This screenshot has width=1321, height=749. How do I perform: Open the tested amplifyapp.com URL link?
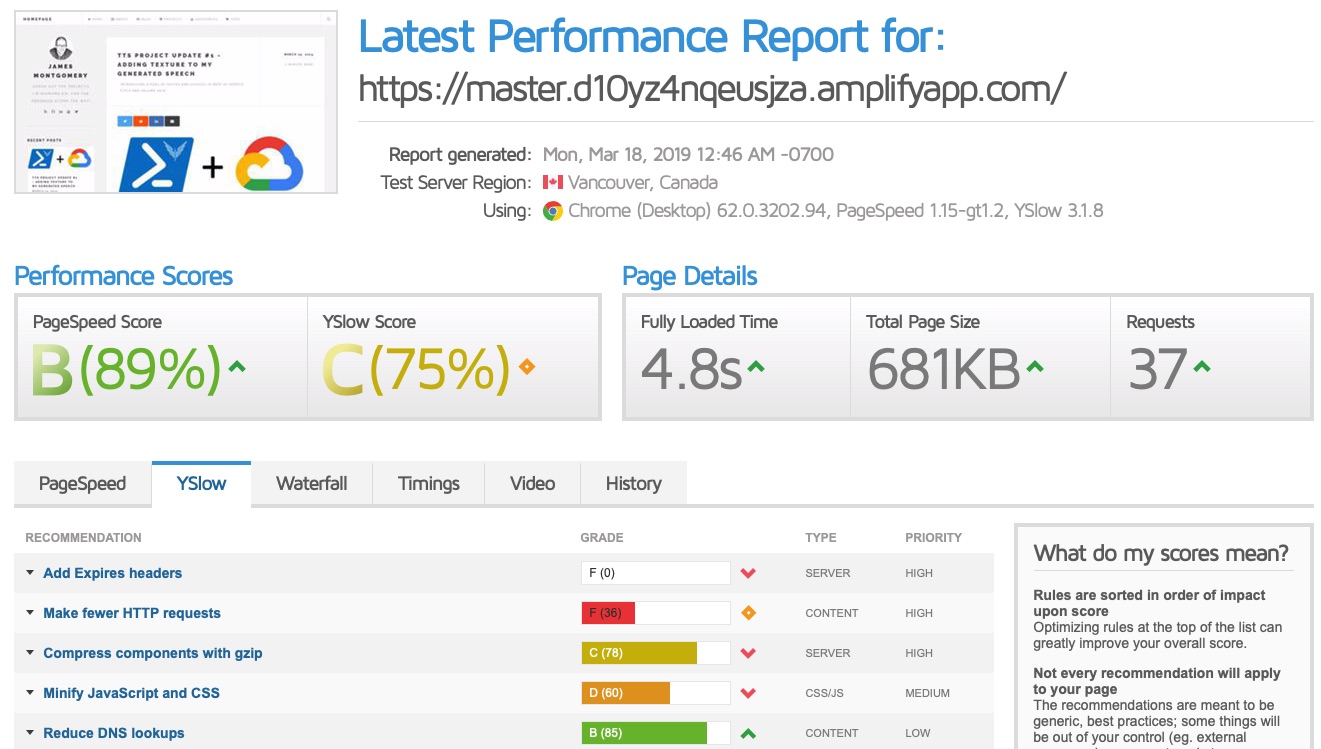(712, 86)
